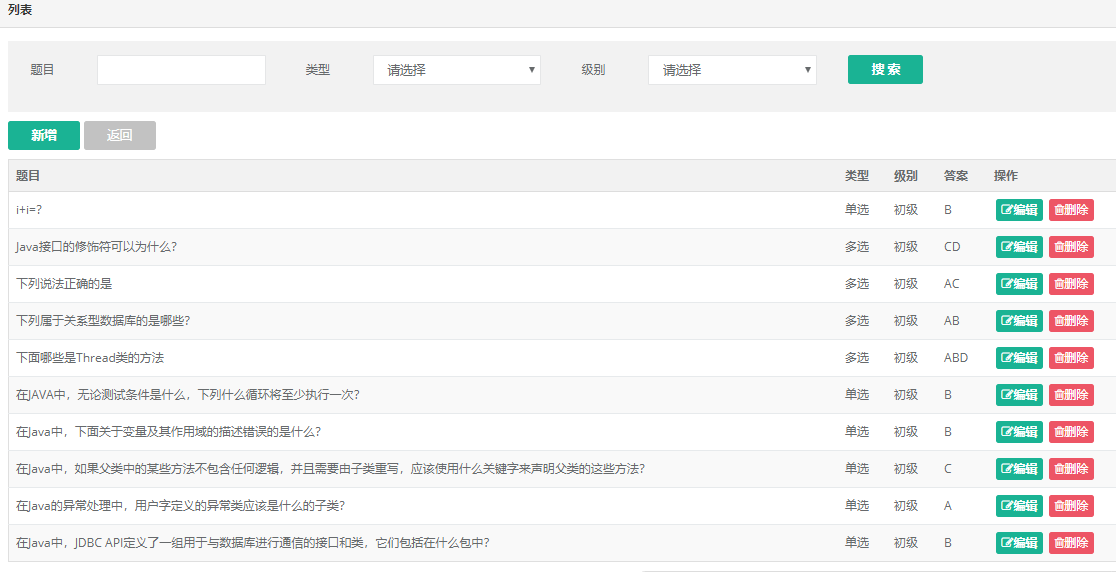Click the 答案 column header
This screenshot has height=572, width=1116.
[x=956, y=176]
